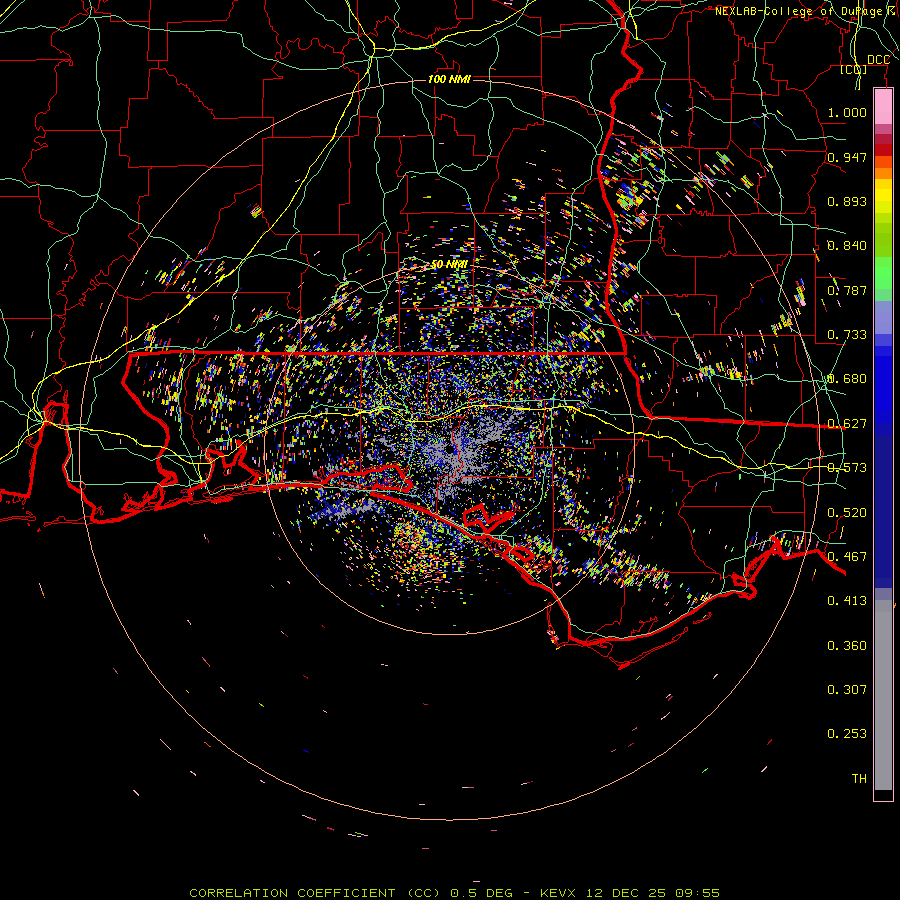Click the 0.840 scale value

[x=847, y=246]
